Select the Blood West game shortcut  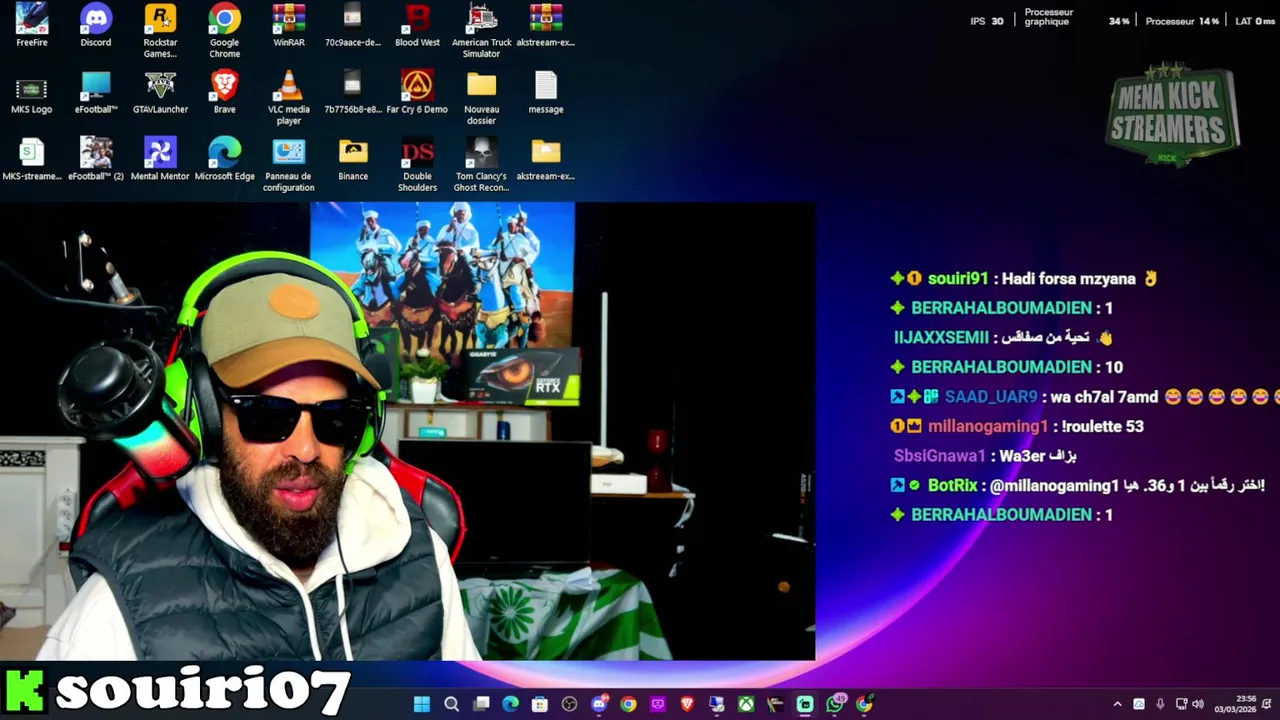(417, 26)
